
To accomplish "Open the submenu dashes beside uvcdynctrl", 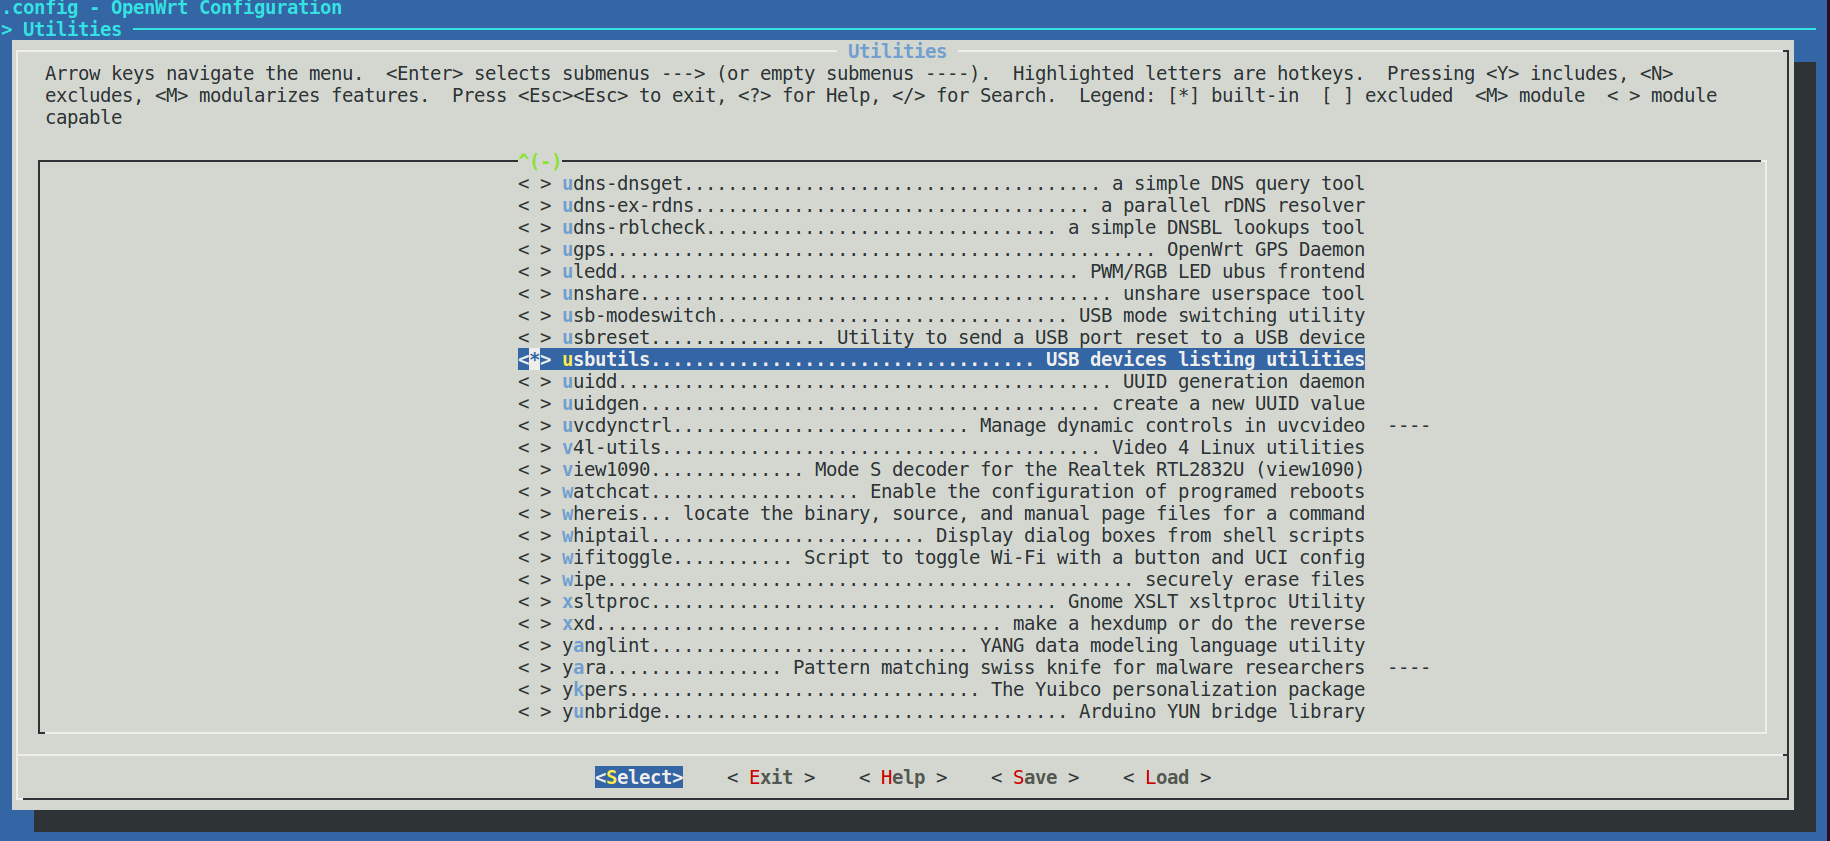I will [x=1409, y=426].
